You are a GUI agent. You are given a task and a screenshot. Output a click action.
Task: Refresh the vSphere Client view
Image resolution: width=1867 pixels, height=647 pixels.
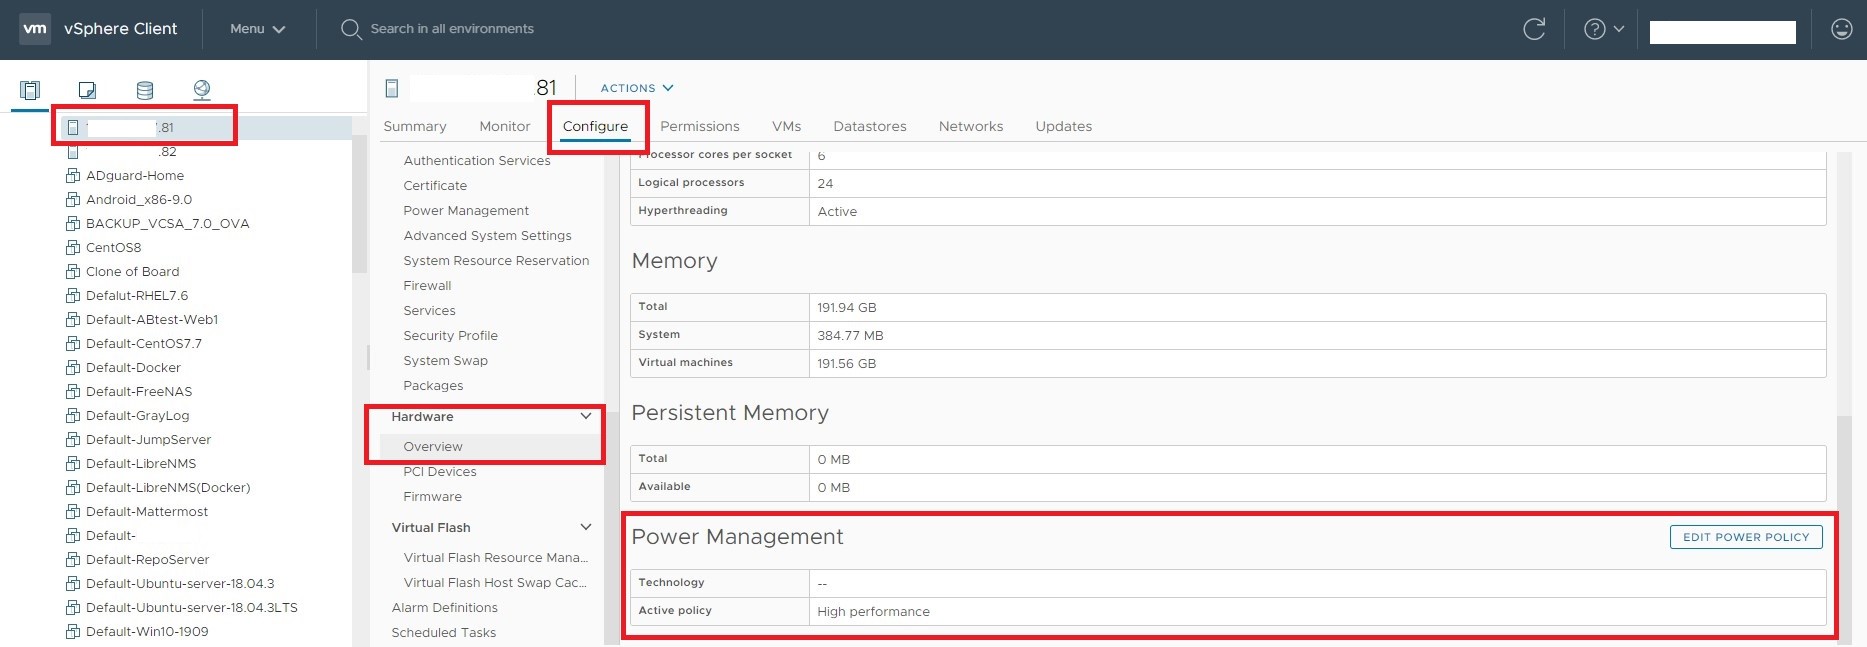(x=1534, y=29)
